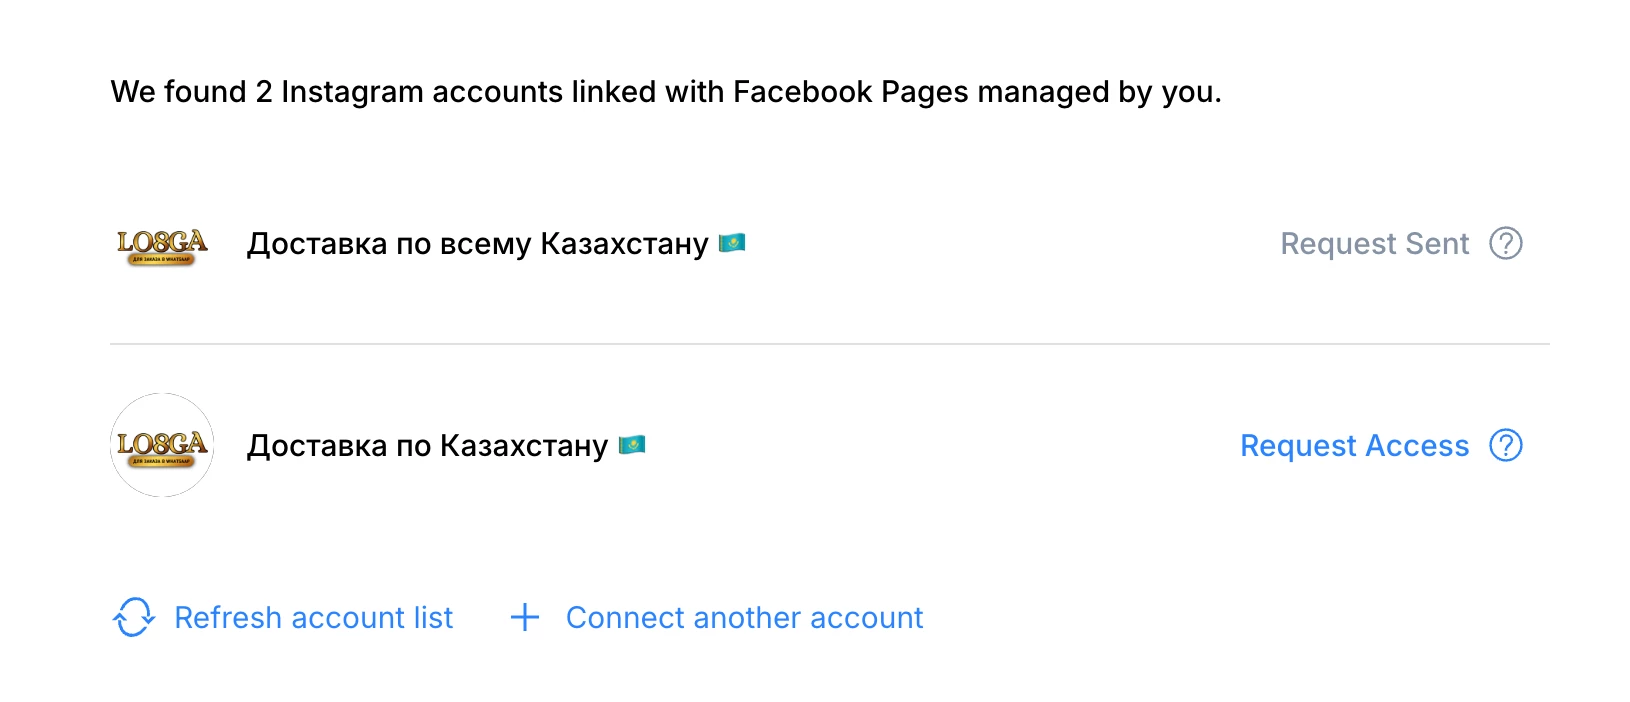1630x702 pixels.
Task: Click the greyed Request Sent label
Action: [1374, 243]
